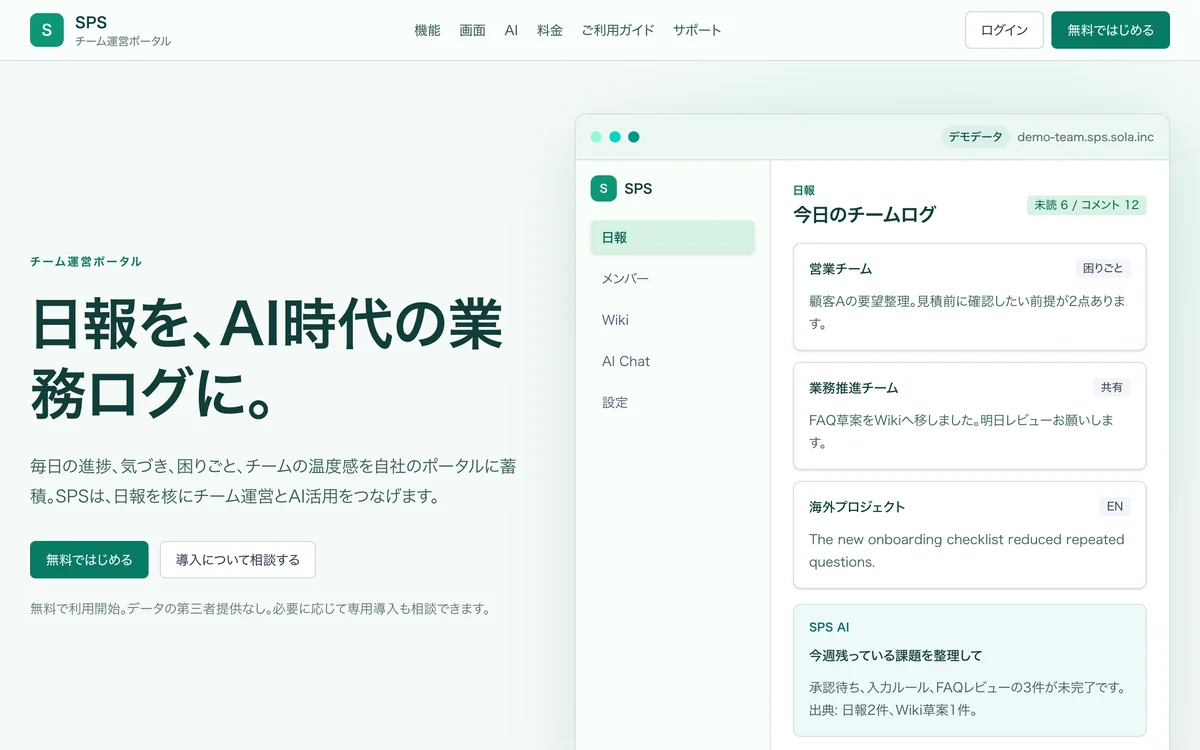Screen dimensions: 1200x750
Task: Open the 画面 nav item
Action: click(473, 30)
